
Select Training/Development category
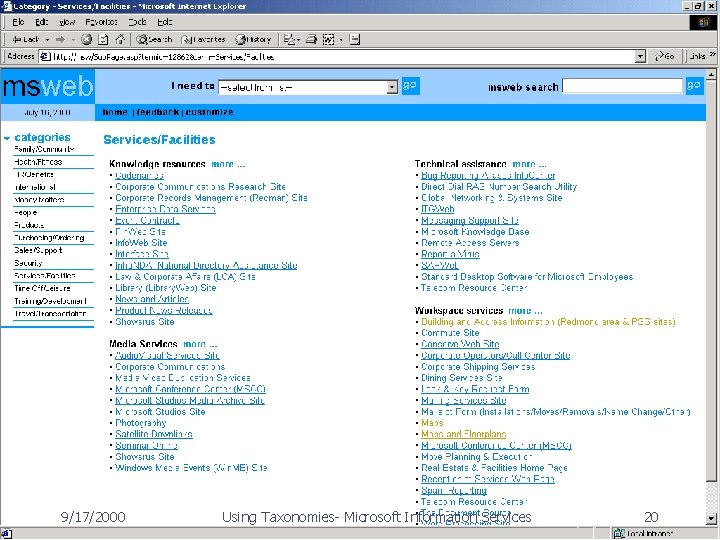[x=51, y=301]
